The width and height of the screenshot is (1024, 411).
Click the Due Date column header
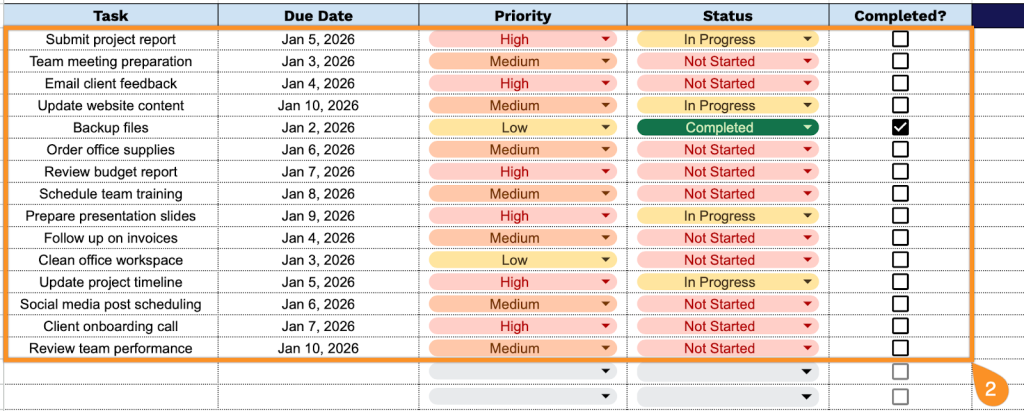tap(318, 15)
